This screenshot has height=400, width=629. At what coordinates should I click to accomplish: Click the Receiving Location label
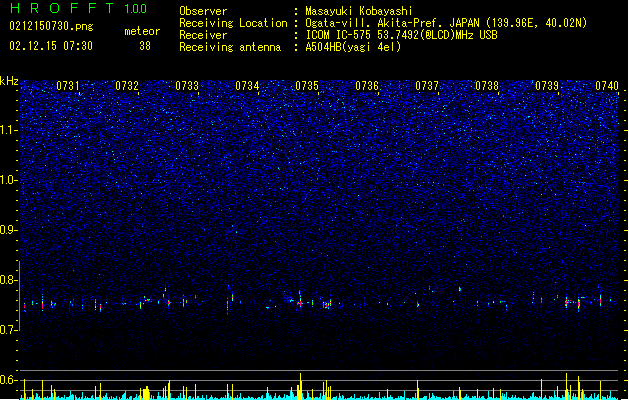[233, 23]
